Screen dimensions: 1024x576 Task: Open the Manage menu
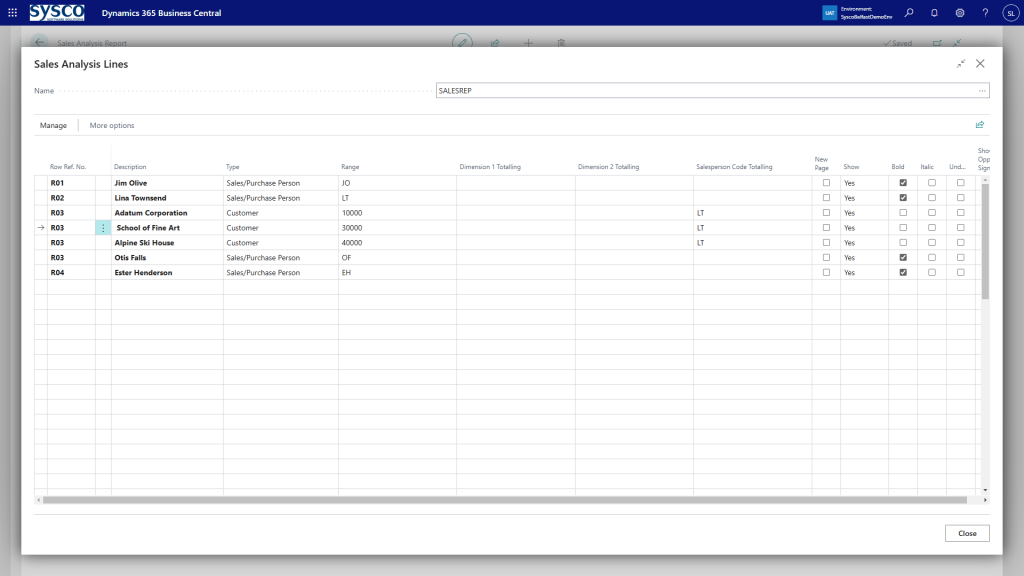[x=53, y=126]
